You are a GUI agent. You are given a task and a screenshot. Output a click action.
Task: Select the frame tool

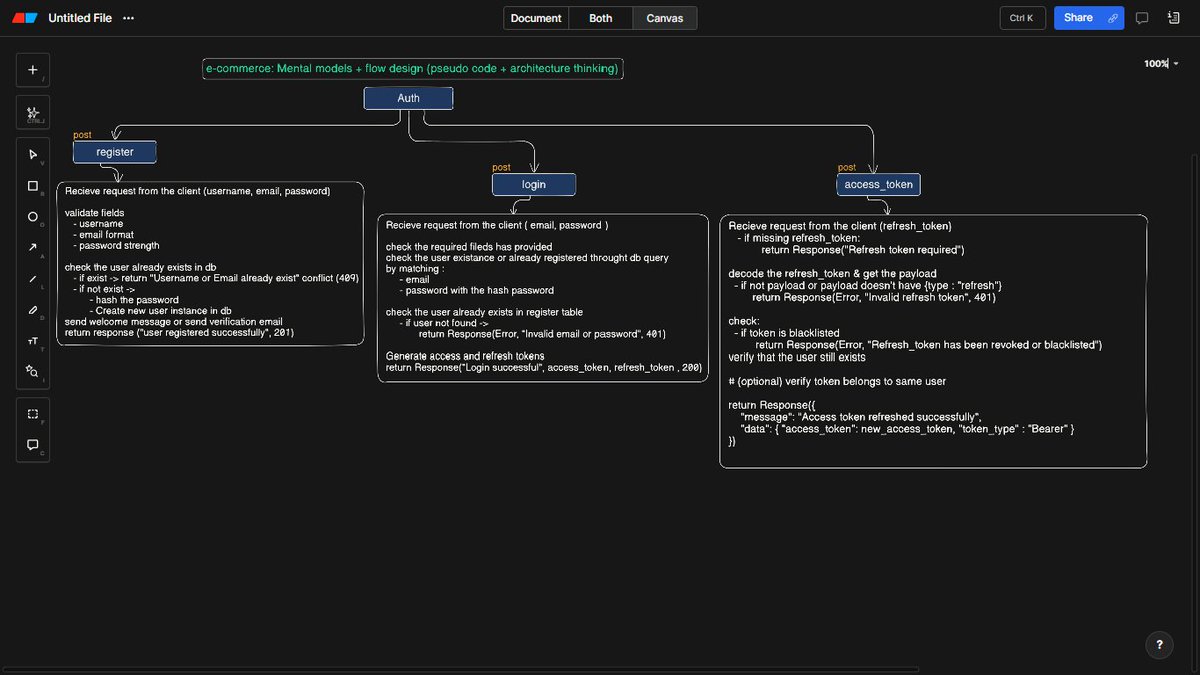[x=33, y=414]
